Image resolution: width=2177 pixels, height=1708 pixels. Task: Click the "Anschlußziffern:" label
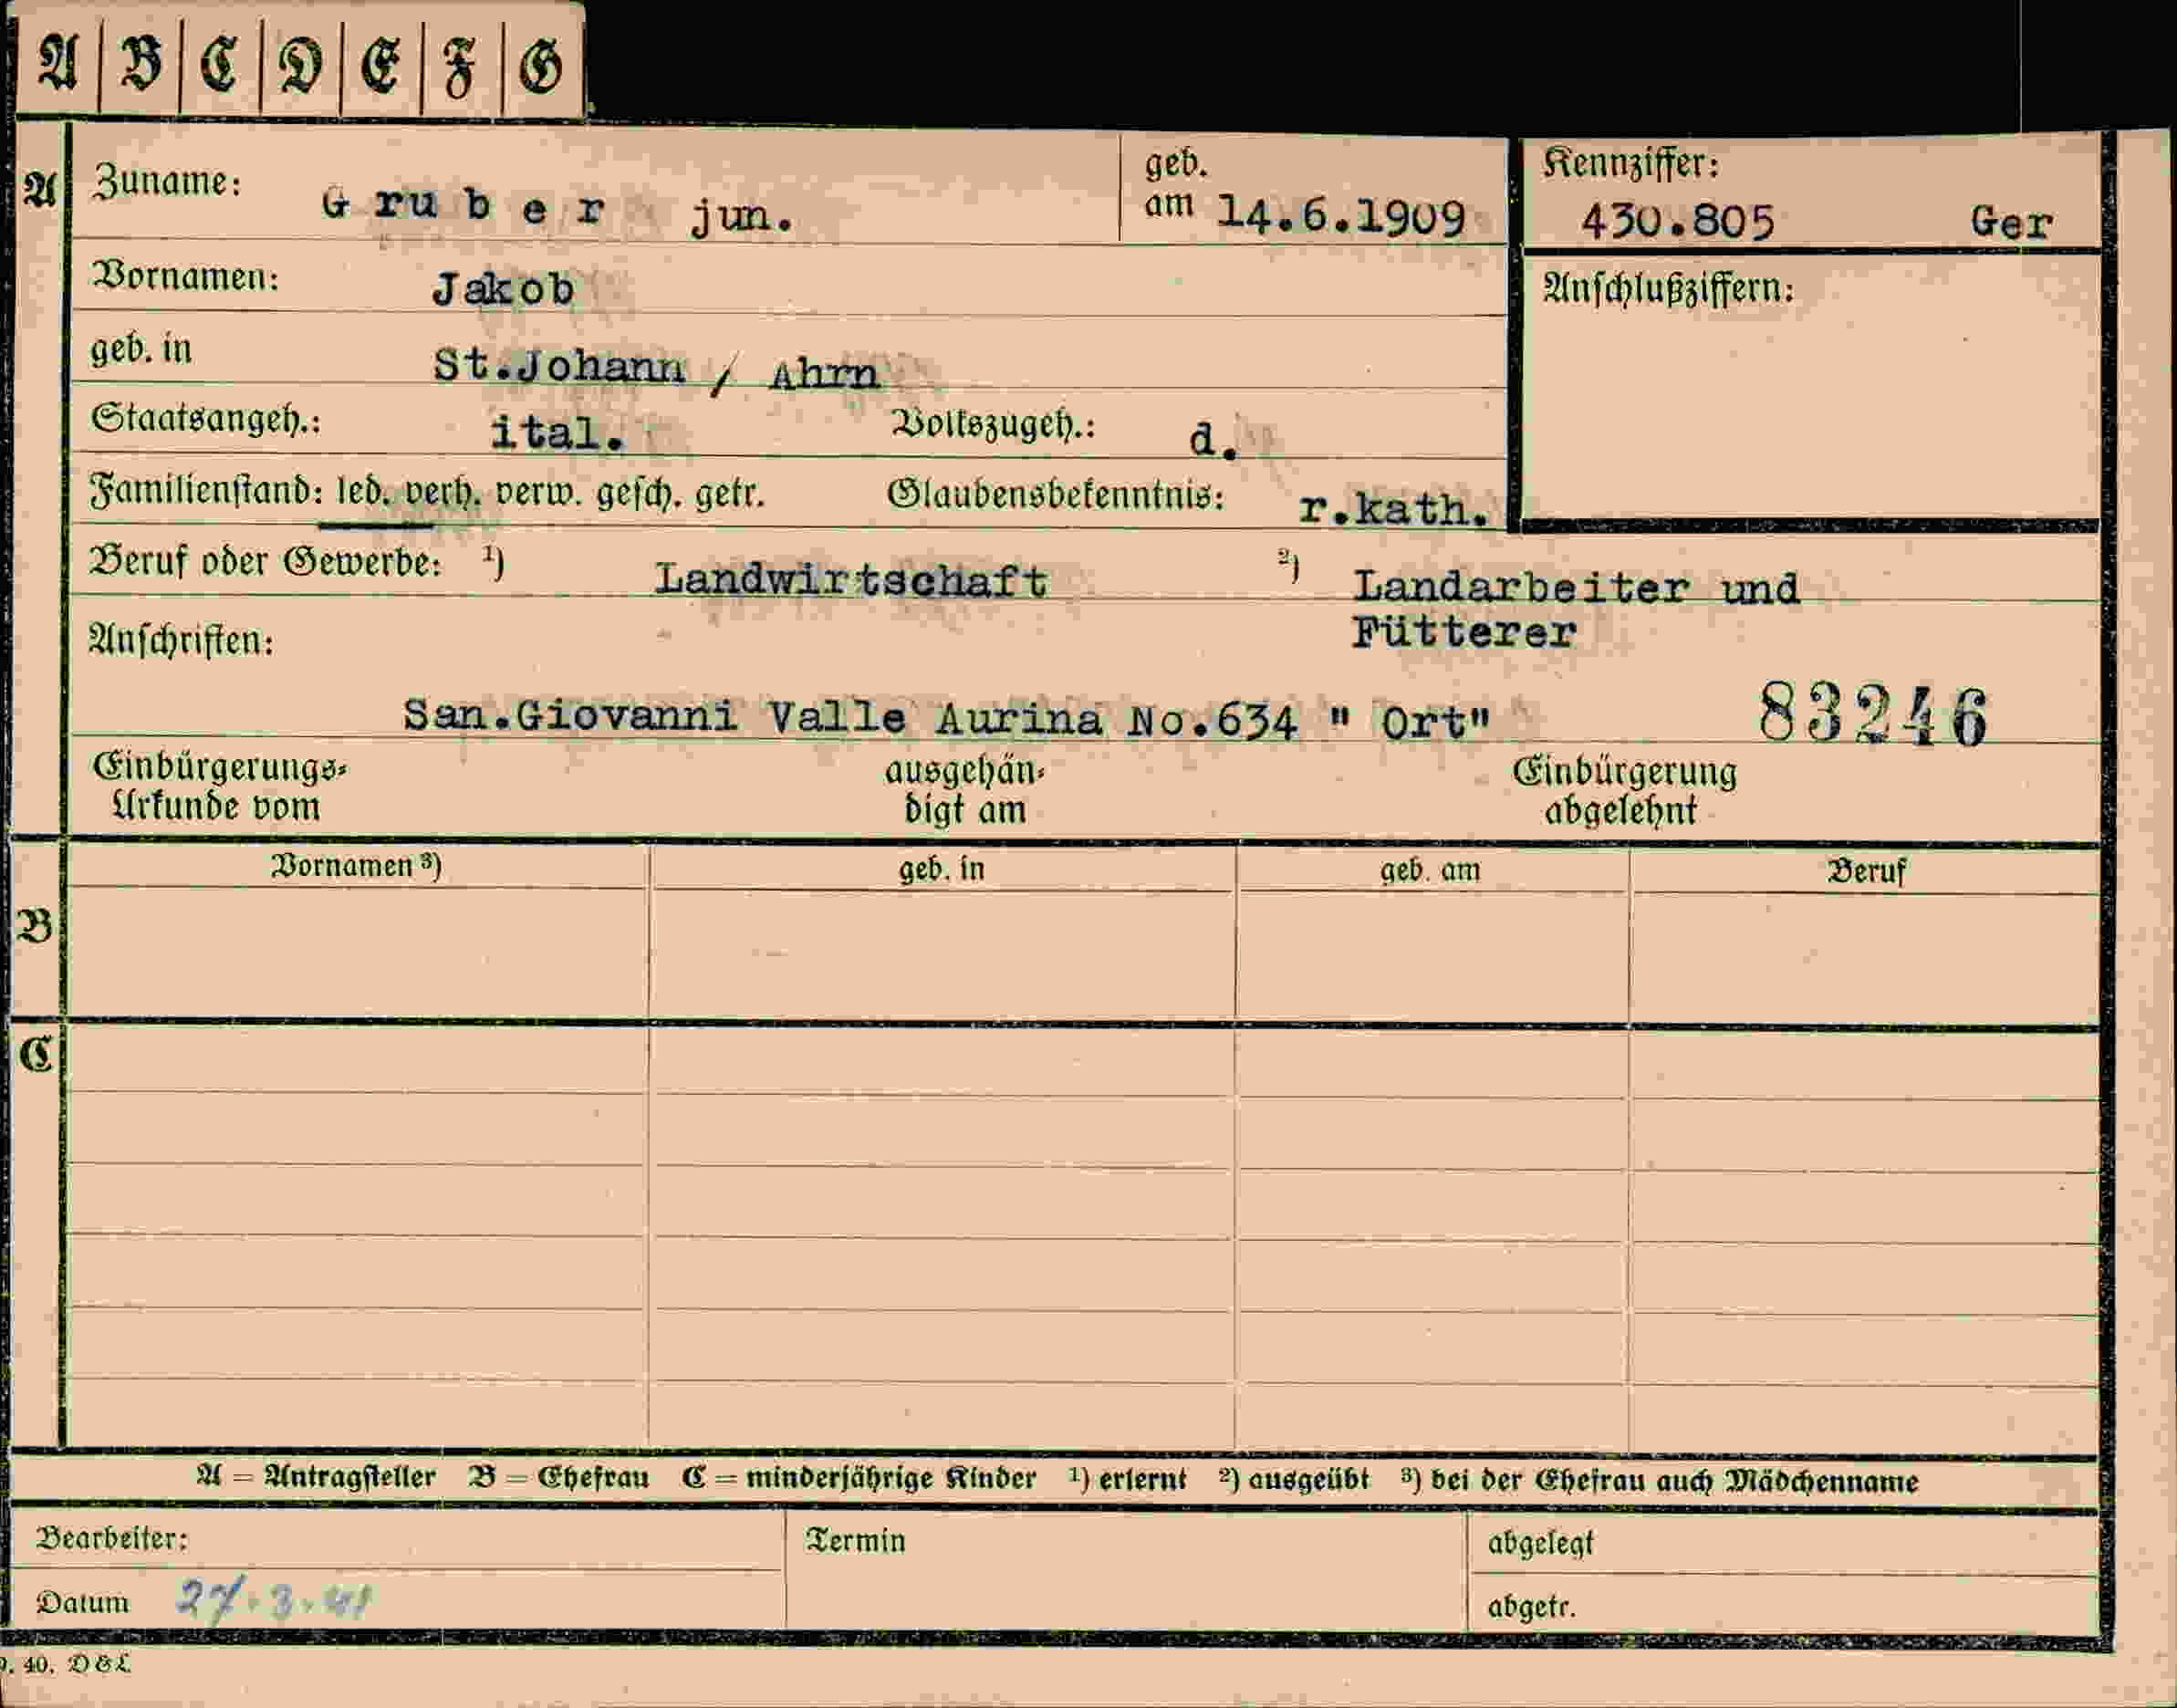(x=1668, y=289)
